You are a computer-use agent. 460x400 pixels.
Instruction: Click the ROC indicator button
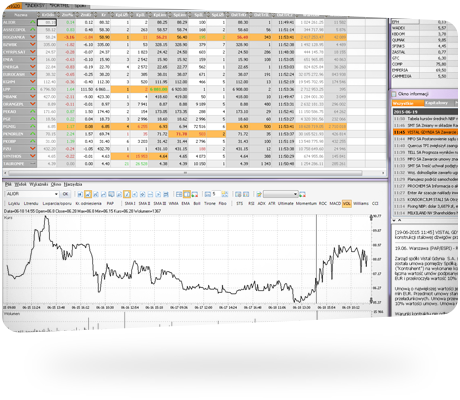323,203
